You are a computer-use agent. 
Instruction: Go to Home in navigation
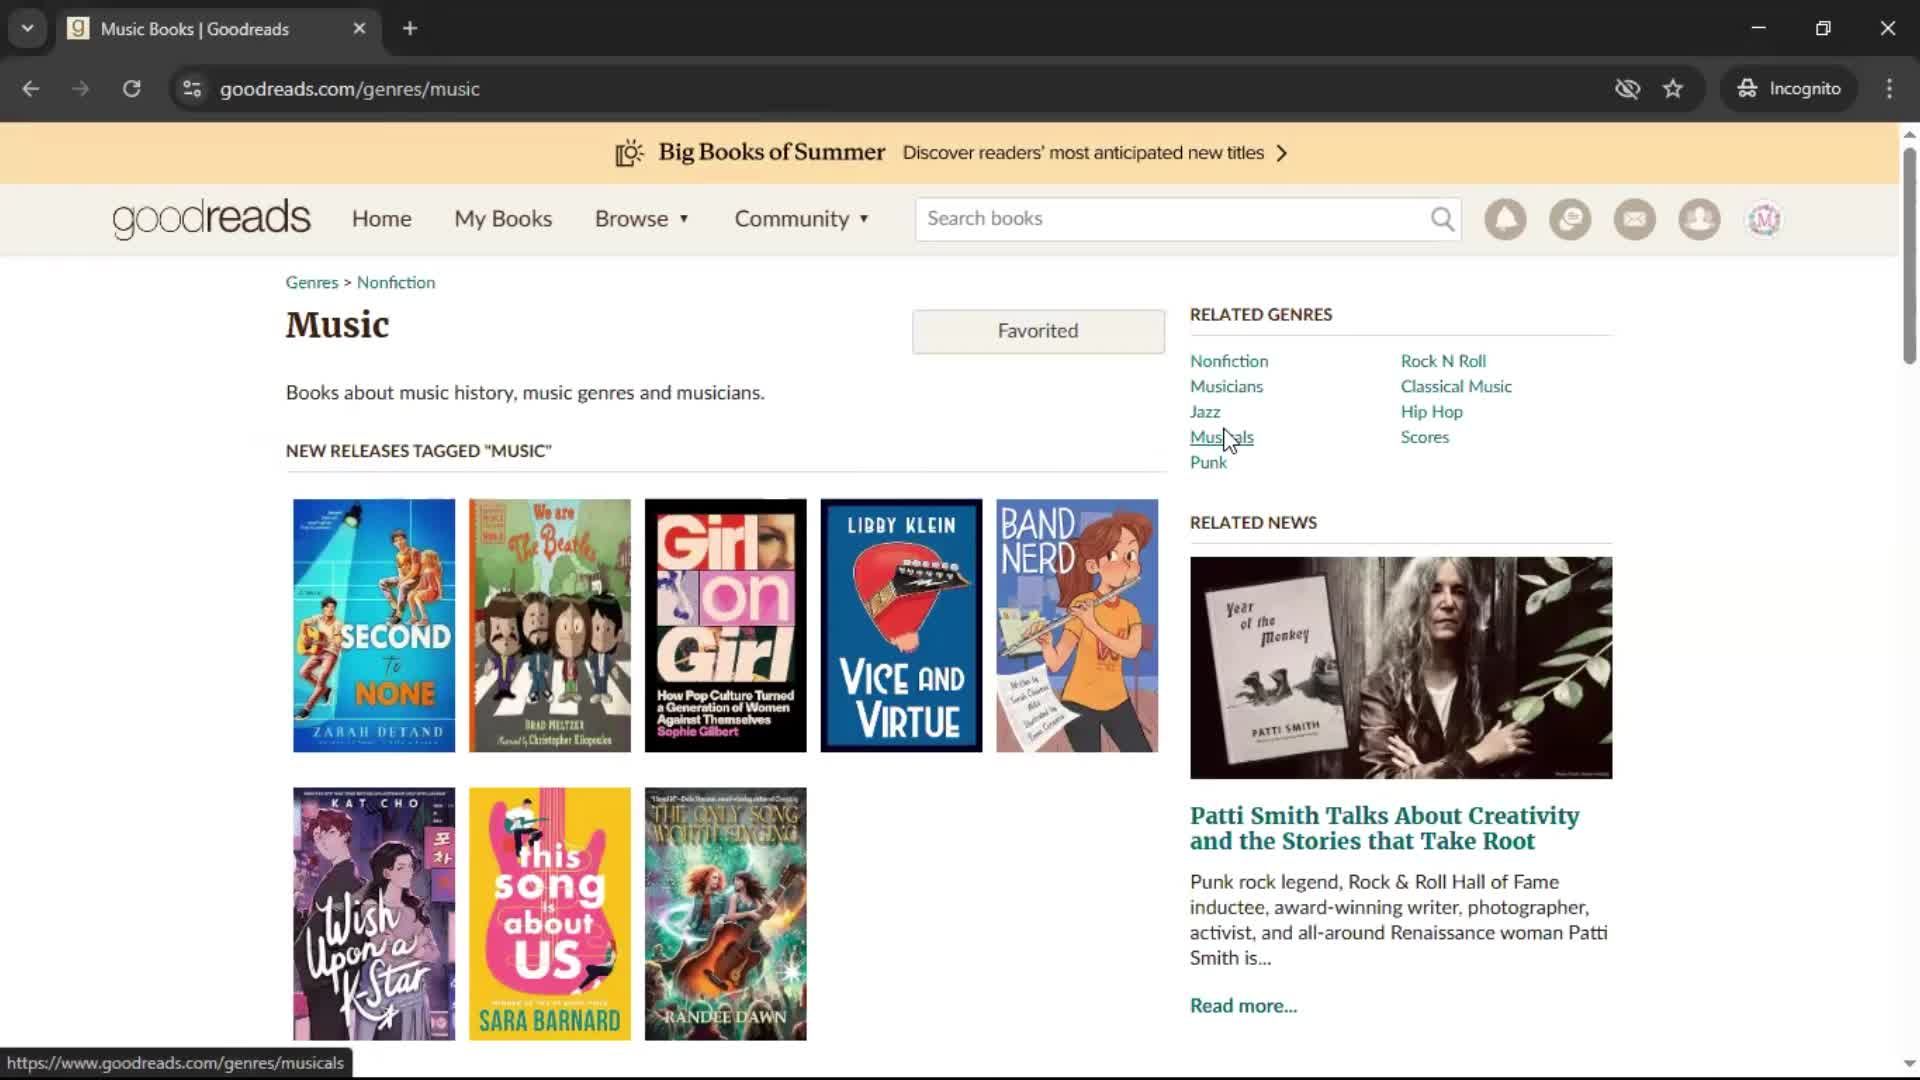381,219
